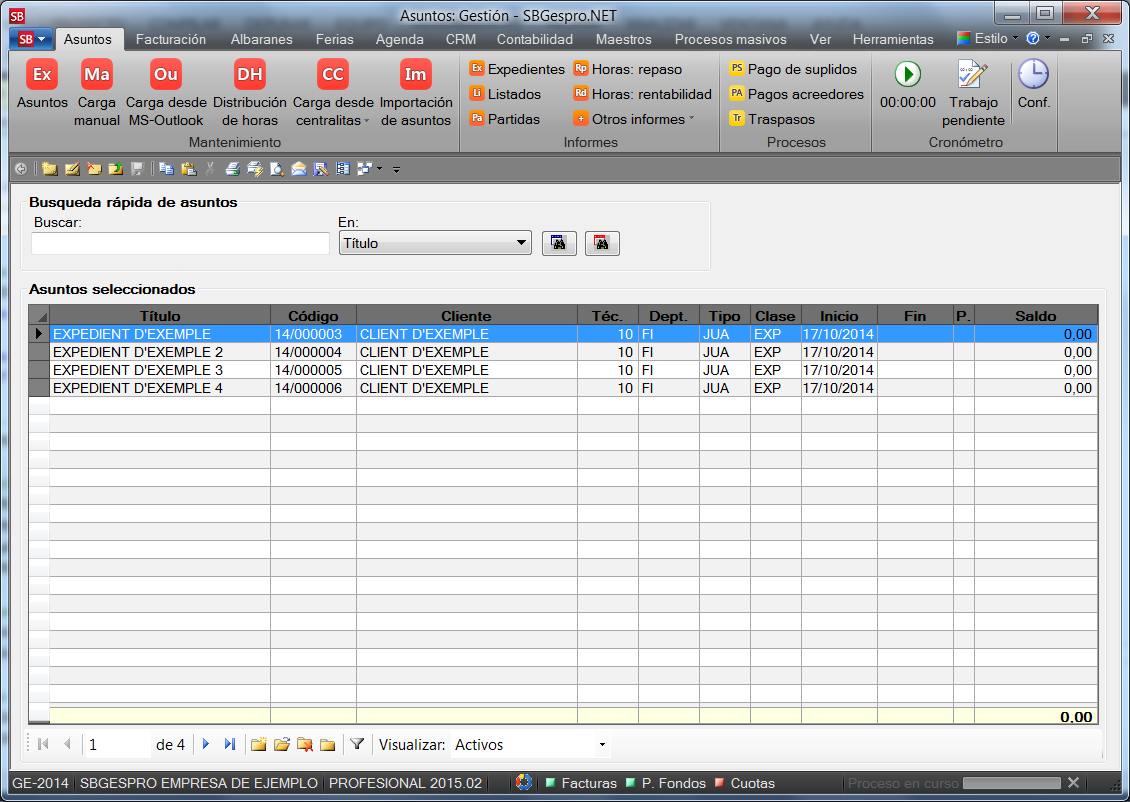
Task: Start the chronometer play button
Action: click(x=907, y=75)
